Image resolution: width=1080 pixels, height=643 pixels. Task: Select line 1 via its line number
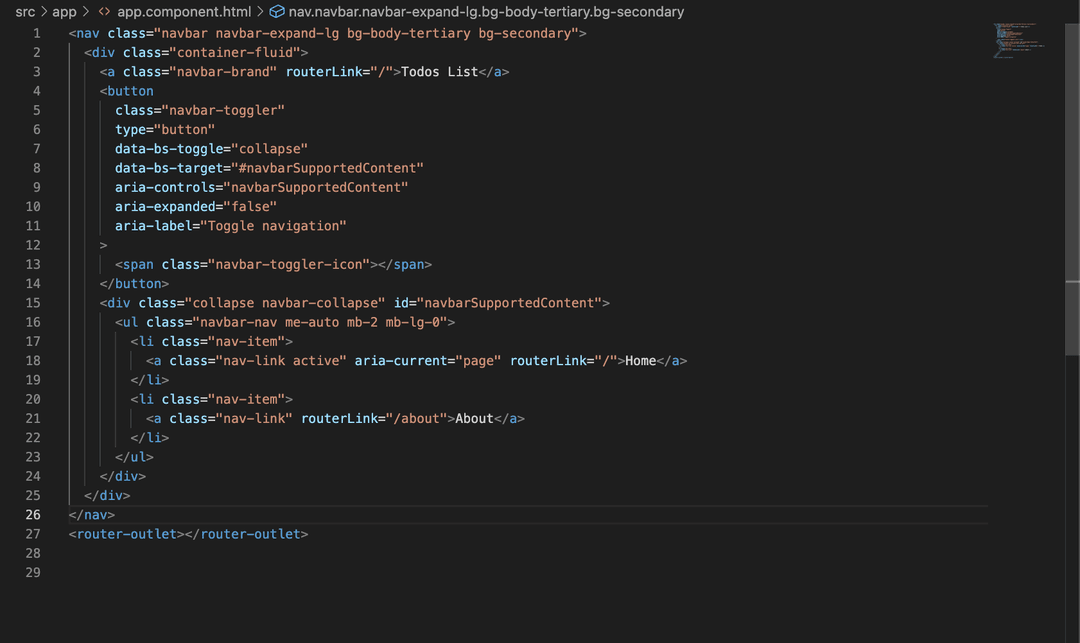[x=36, y=33]
